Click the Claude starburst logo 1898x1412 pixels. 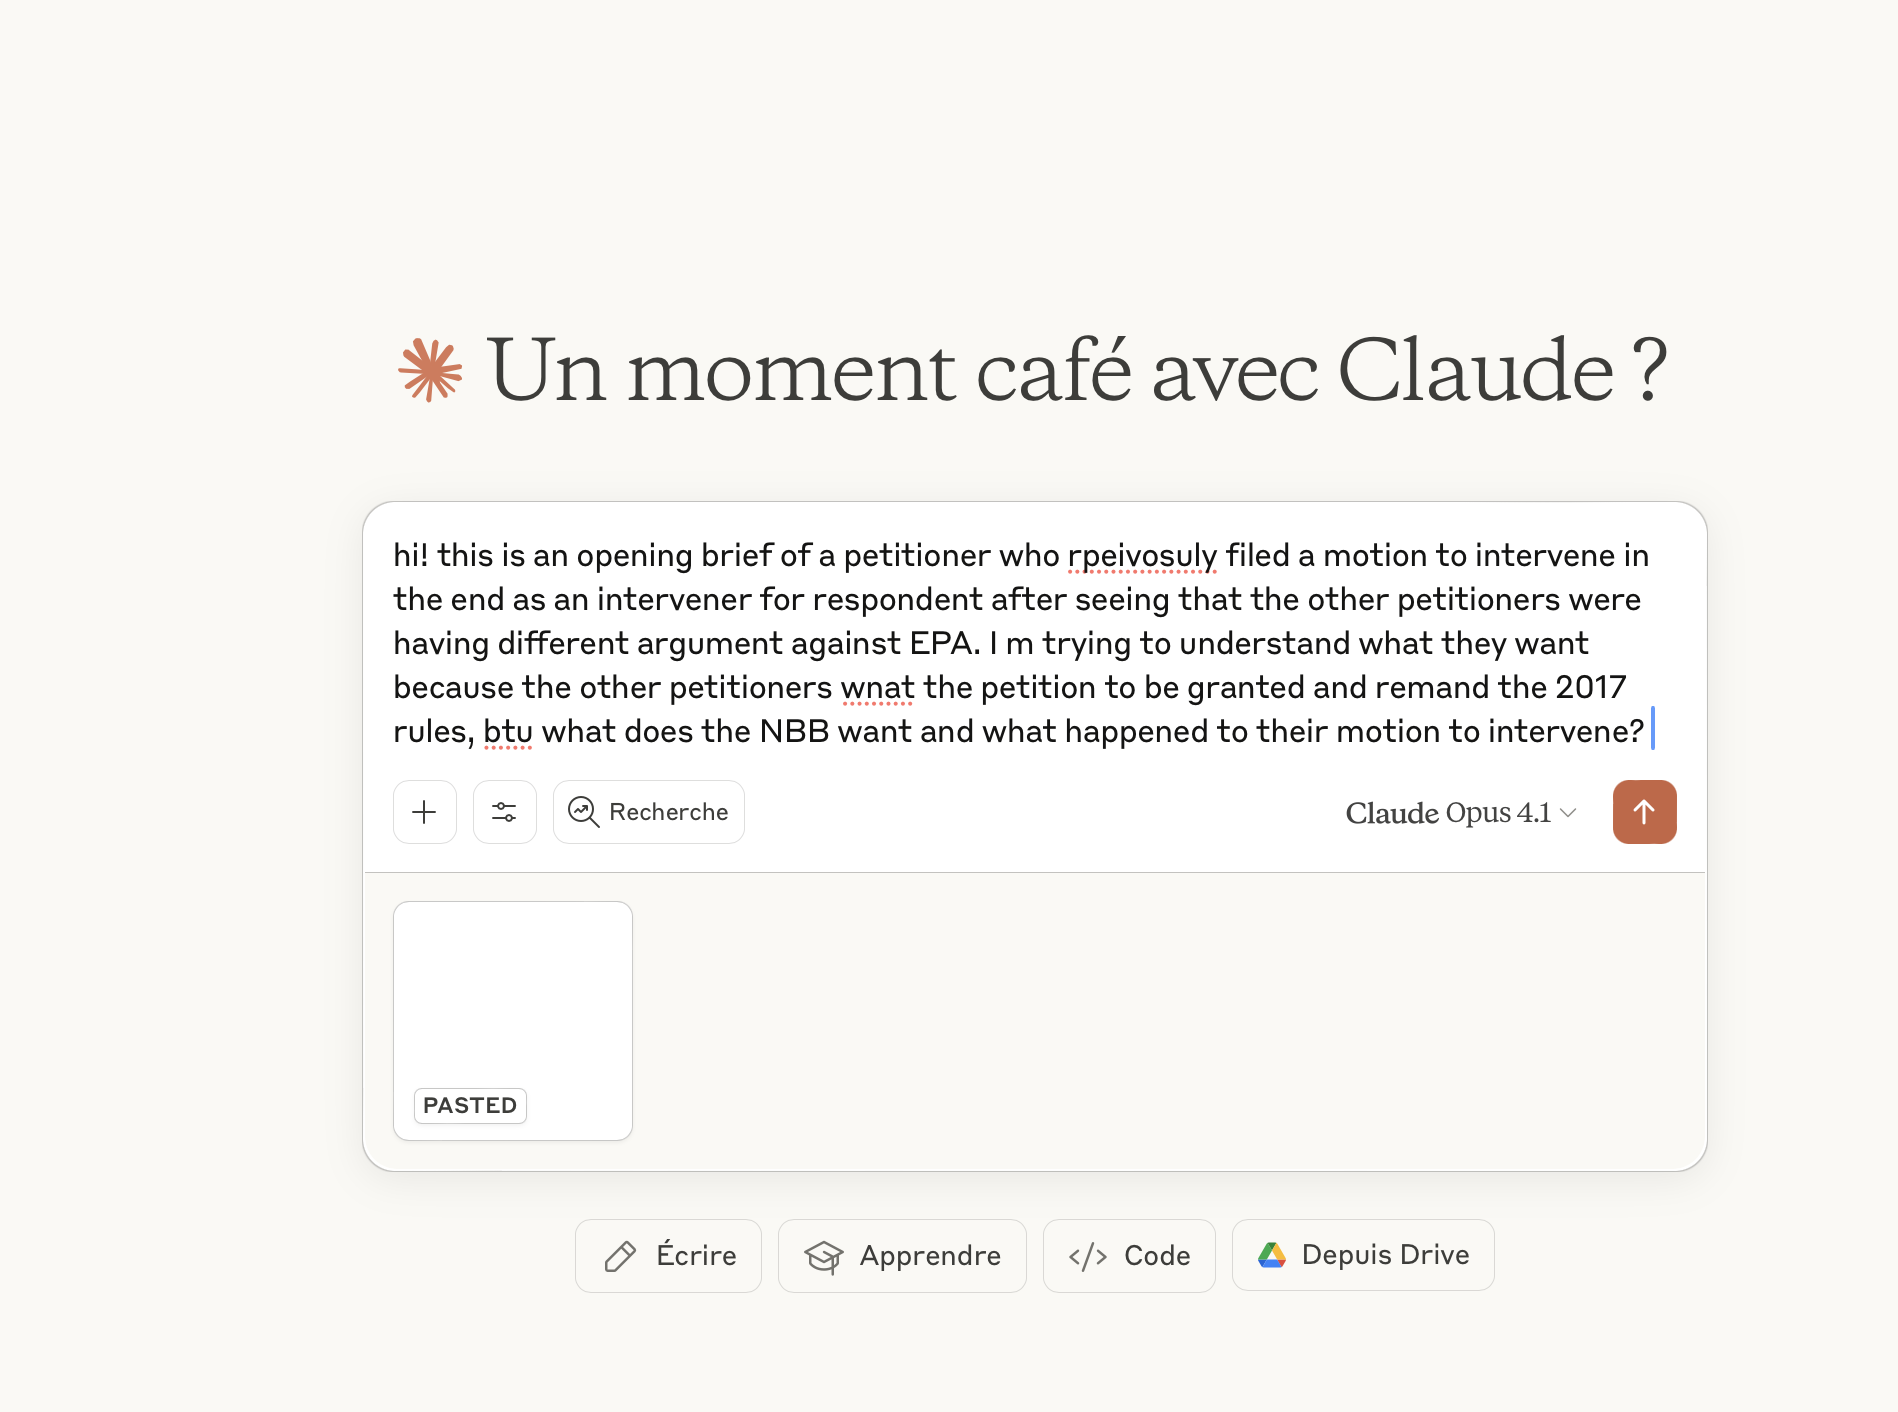[431, 371]
